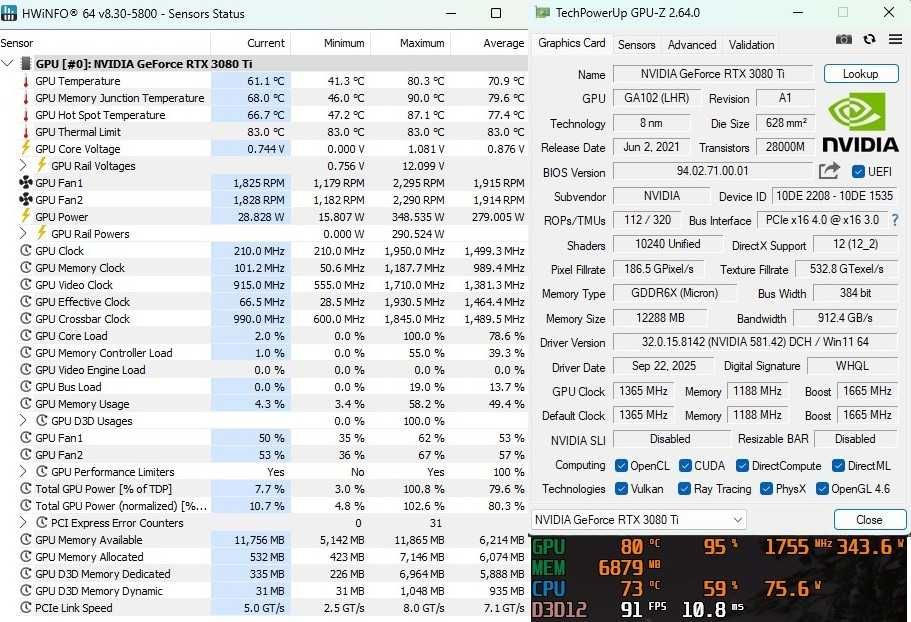Screen dimensions: 911x622
Task: Click the Current column header in HWiNFO
Action: click(250, 43)
